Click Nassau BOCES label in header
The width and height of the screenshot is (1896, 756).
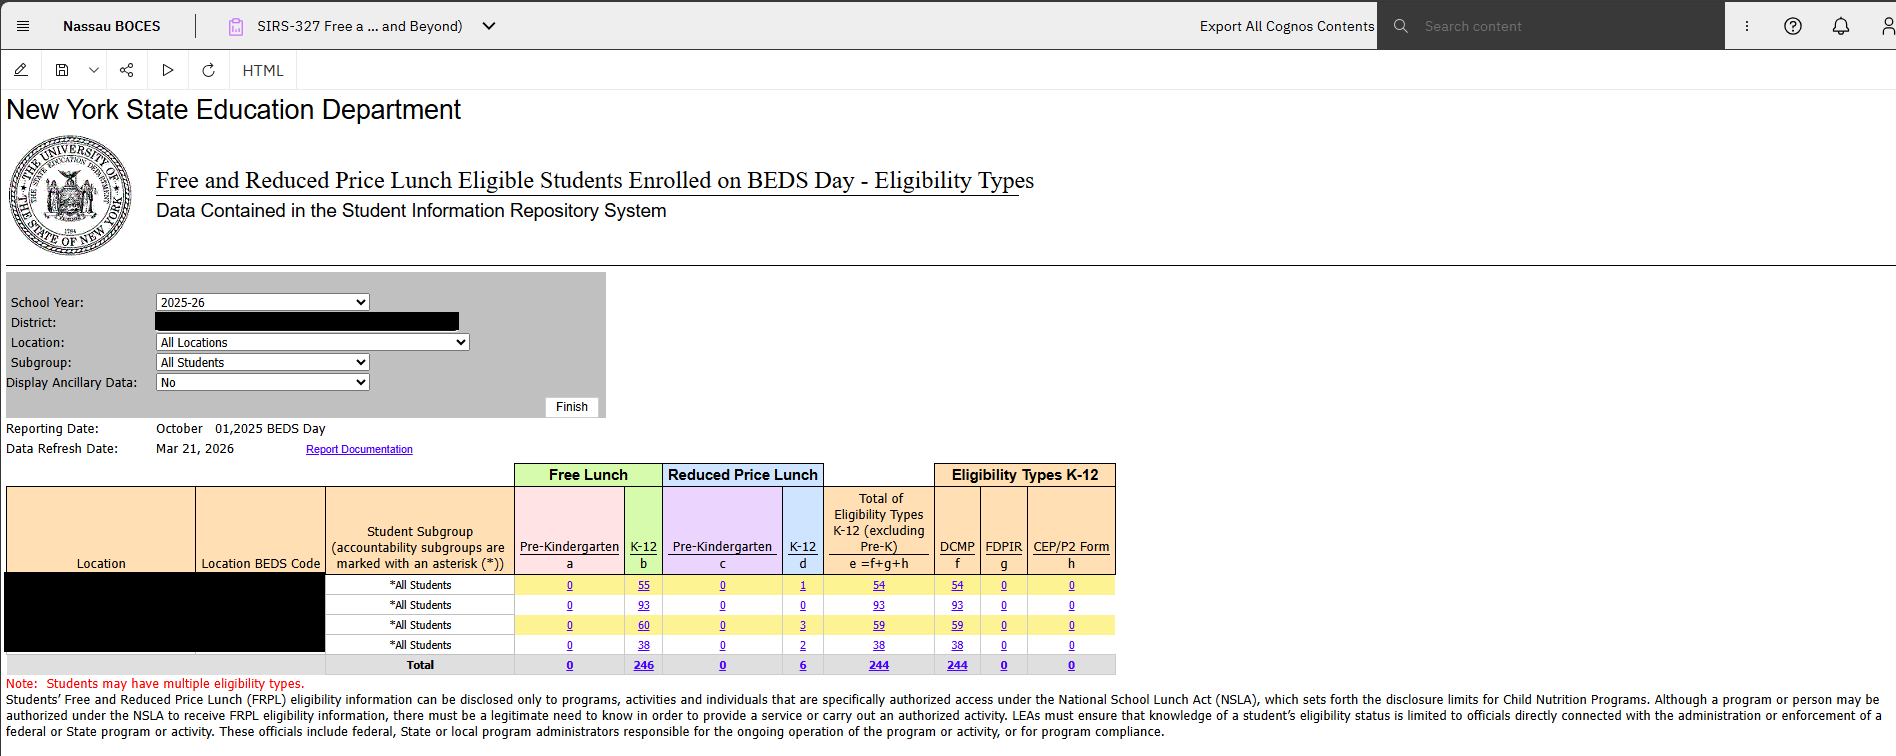[112, 26]
